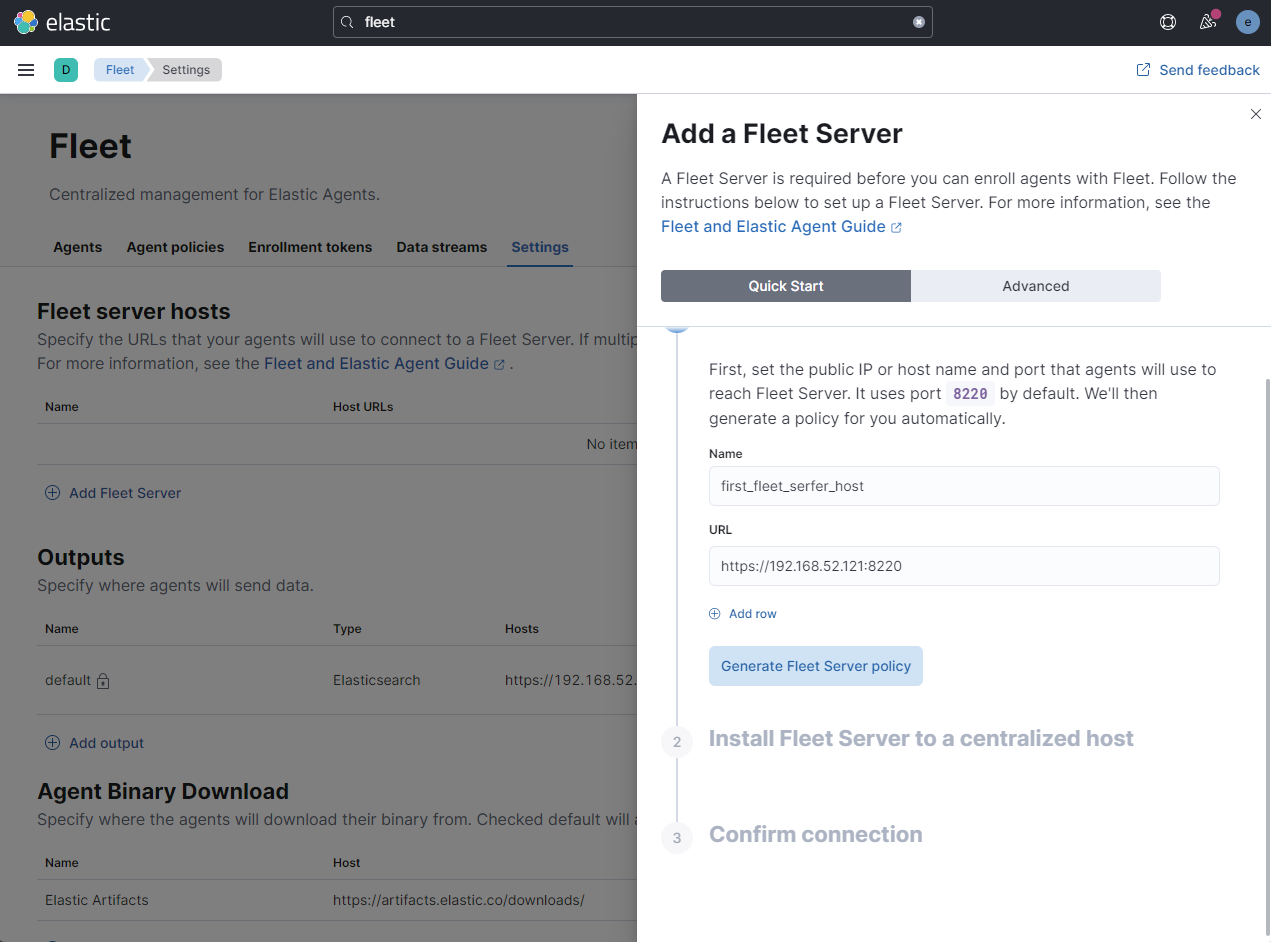Click the 'Hosts' column header in Outputs
Screen dimensions: 1271x942
point(522,629)
